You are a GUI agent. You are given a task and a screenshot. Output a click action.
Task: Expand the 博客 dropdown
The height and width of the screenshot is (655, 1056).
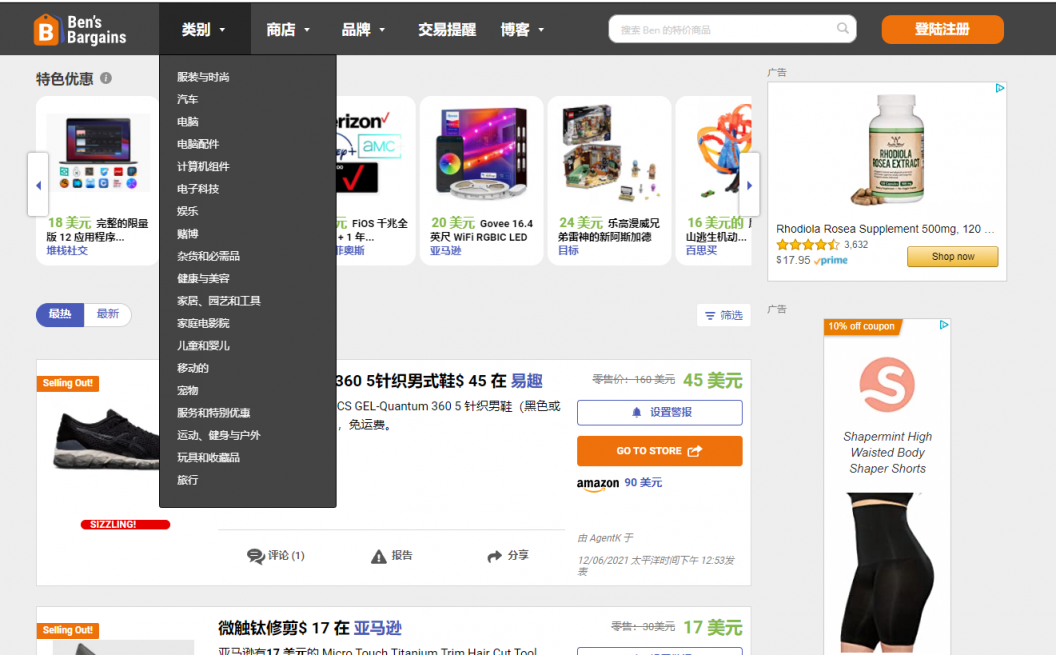522,30
